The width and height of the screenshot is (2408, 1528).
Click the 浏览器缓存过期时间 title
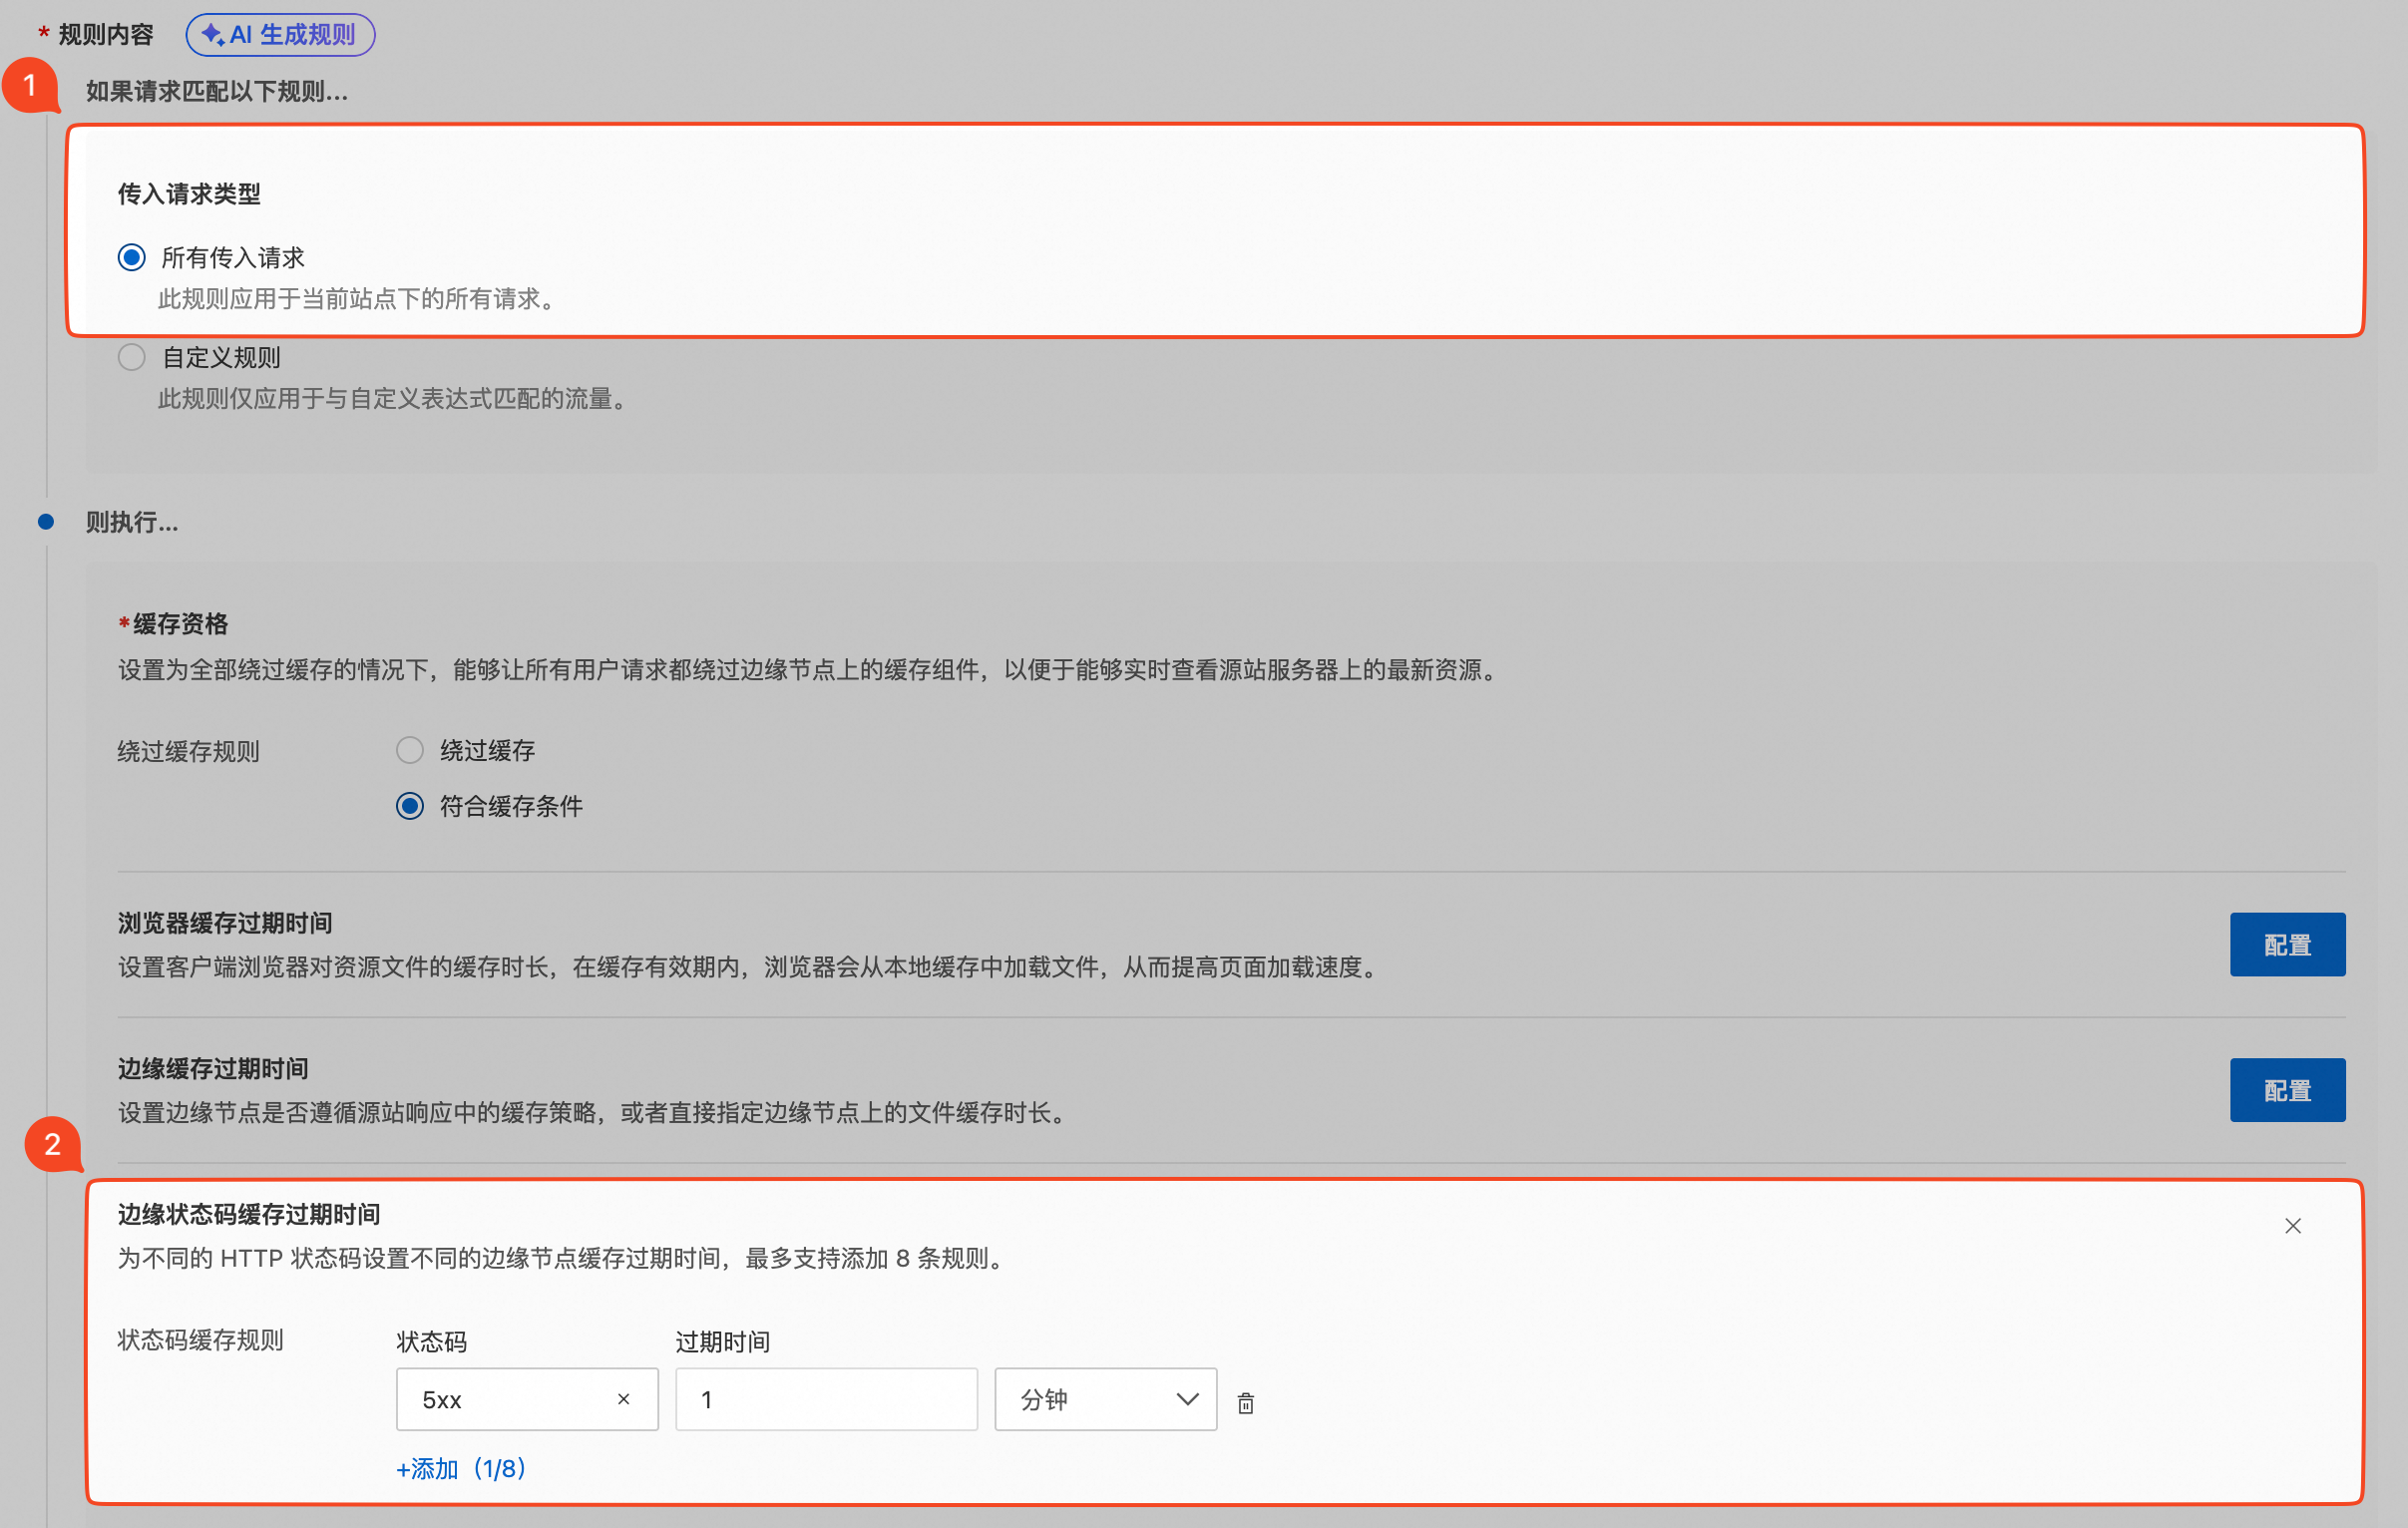225,922
